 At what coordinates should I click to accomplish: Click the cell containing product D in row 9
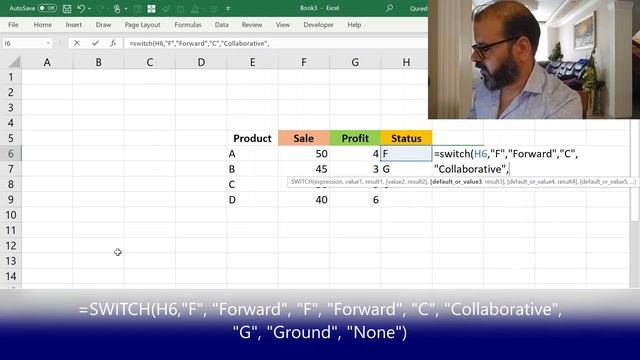pyautogui.click(x=253, y=200)
